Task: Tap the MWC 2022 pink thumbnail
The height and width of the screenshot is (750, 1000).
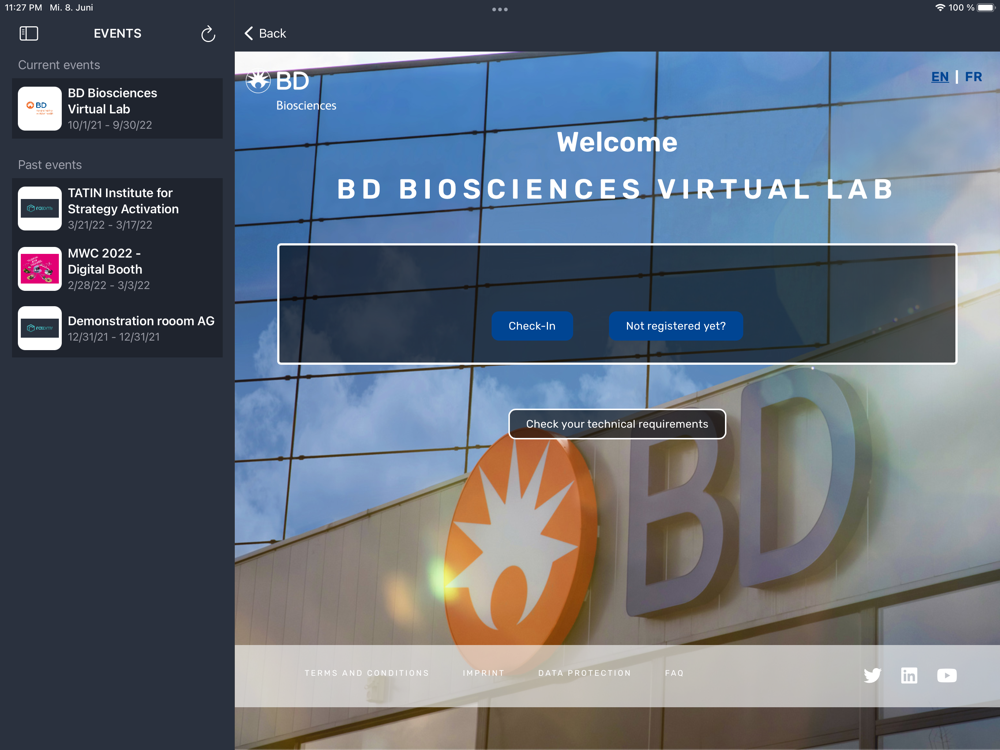Action: click(40, 268)
